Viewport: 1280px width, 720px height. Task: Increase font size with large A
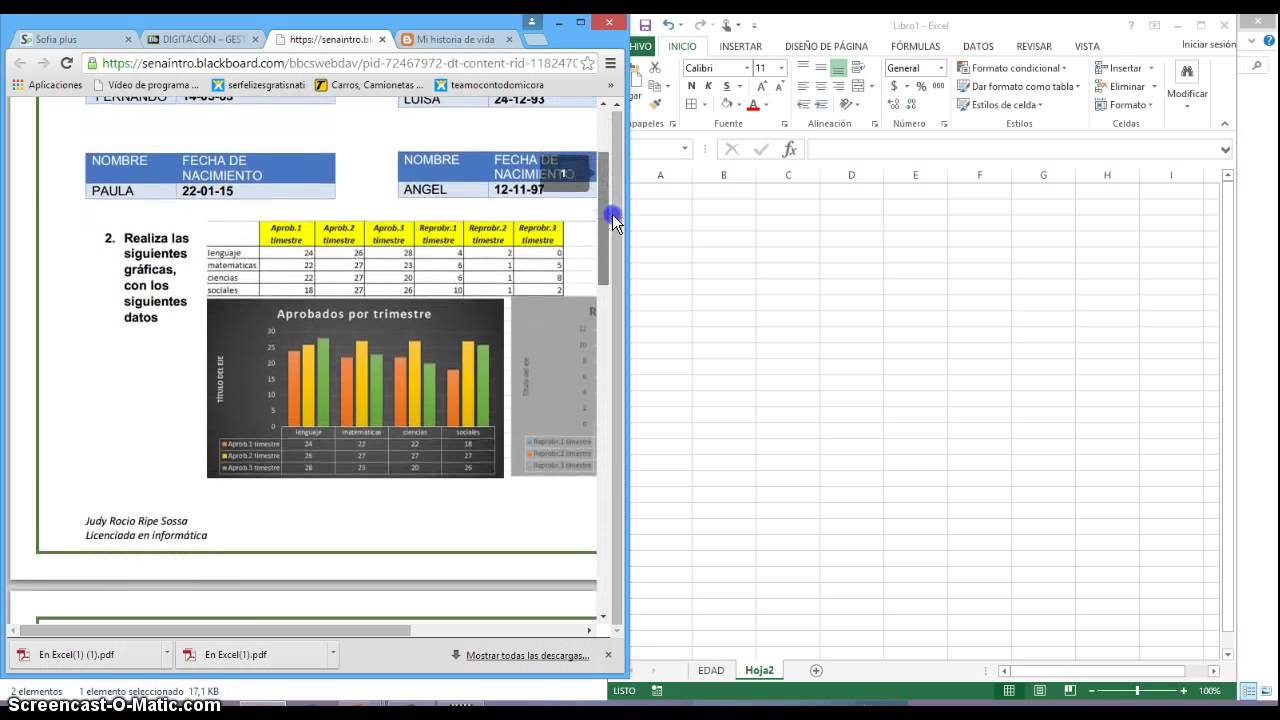[x=762, y=86]
